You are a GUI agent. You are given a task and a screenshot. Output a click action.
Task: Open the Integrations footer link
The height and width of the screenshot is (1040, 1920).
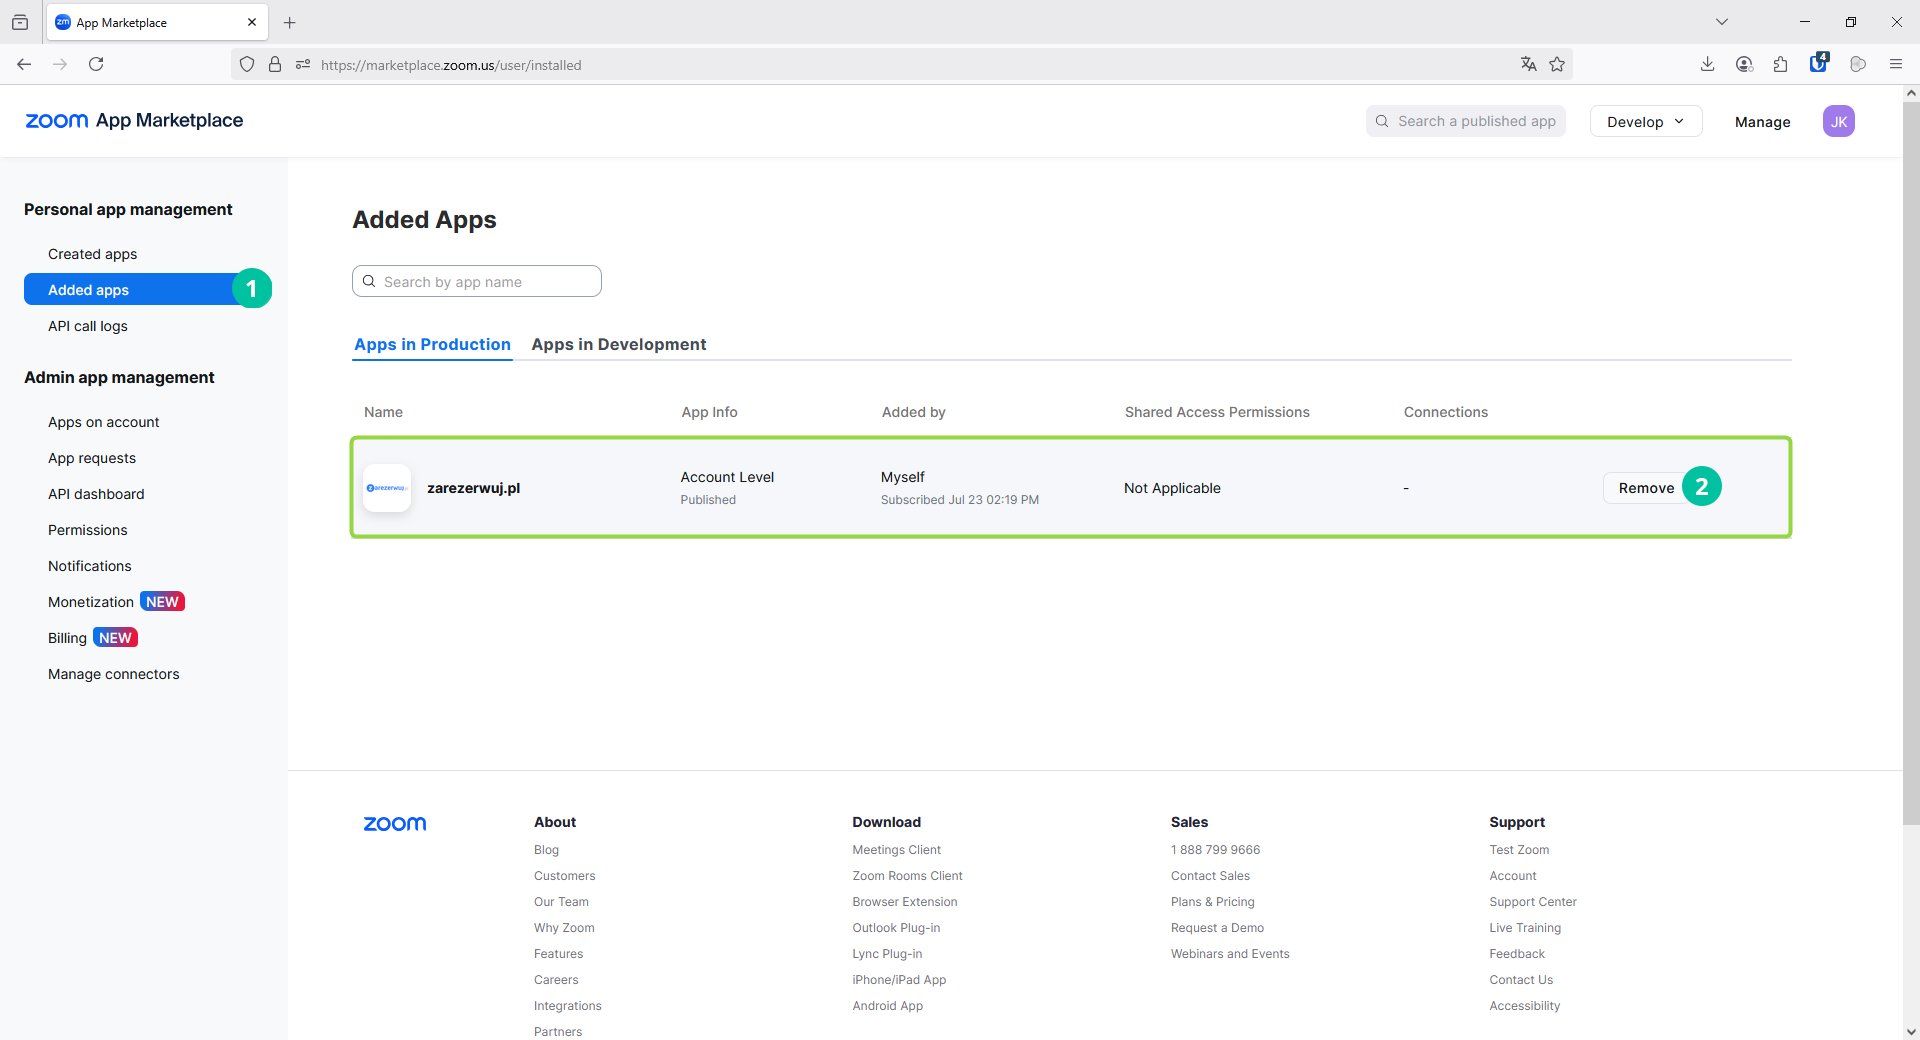(568, 1006)
